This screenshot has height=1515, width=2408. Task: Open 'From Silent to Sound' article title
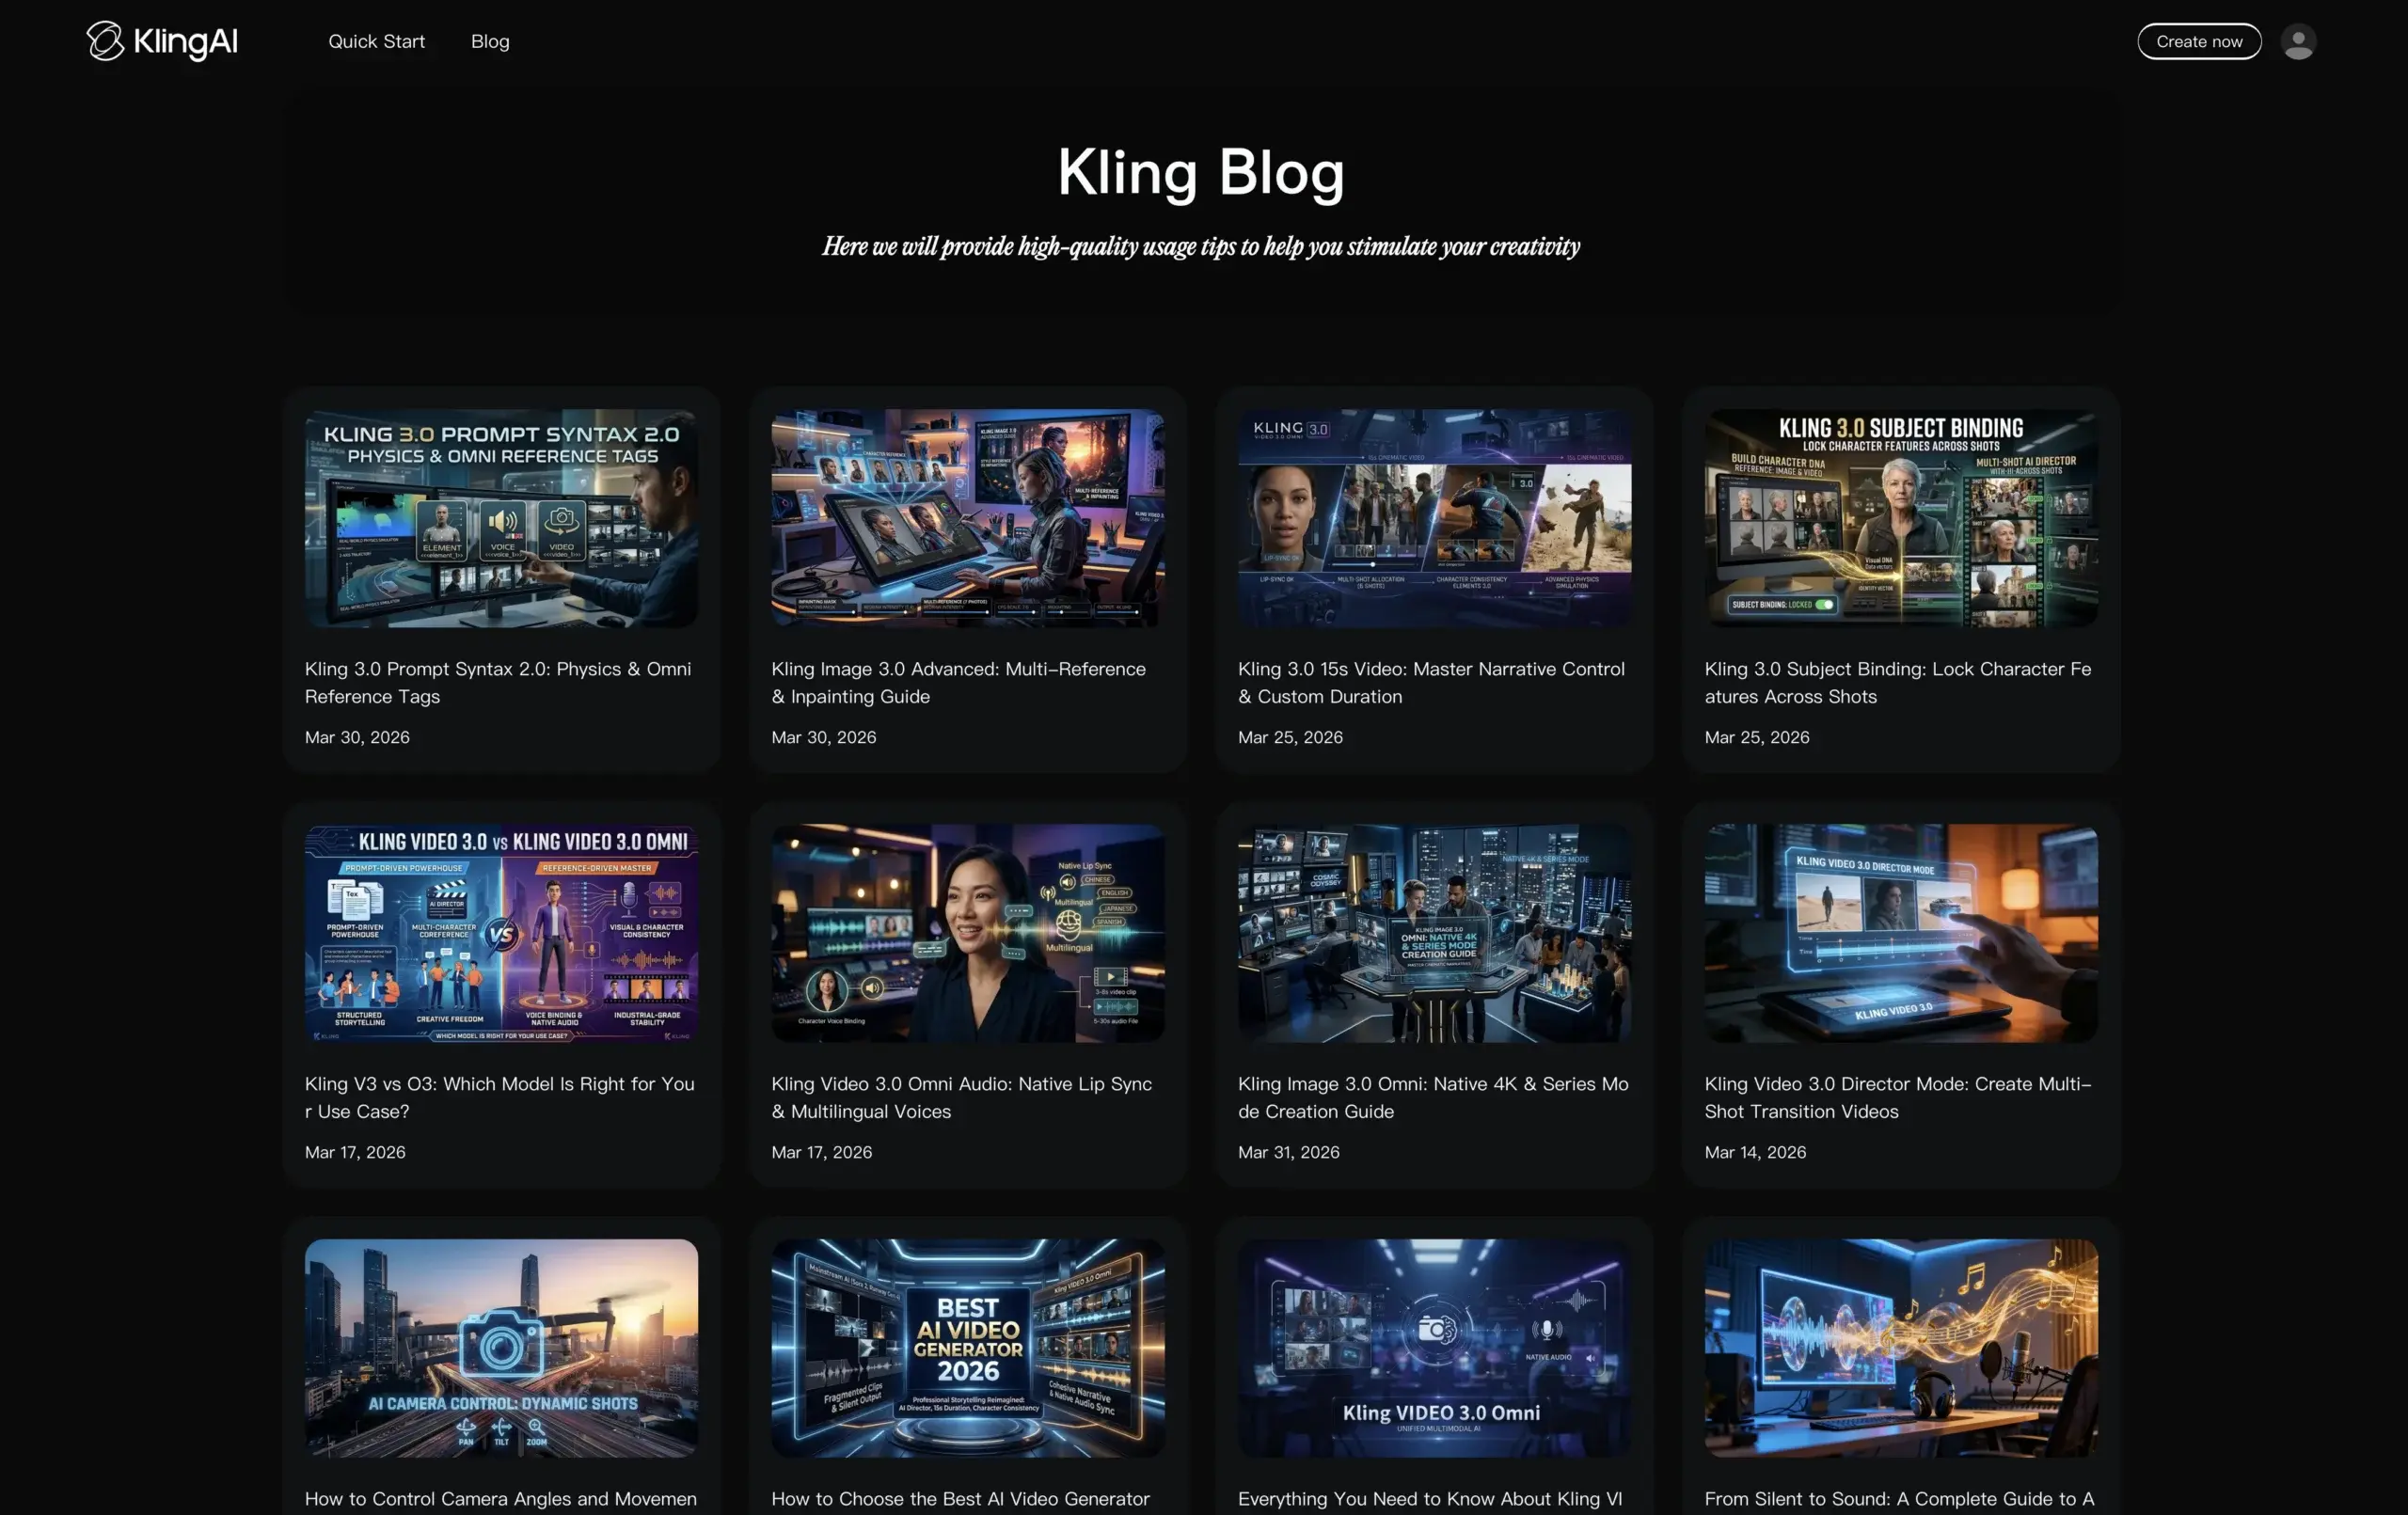click(1898, 1498)
